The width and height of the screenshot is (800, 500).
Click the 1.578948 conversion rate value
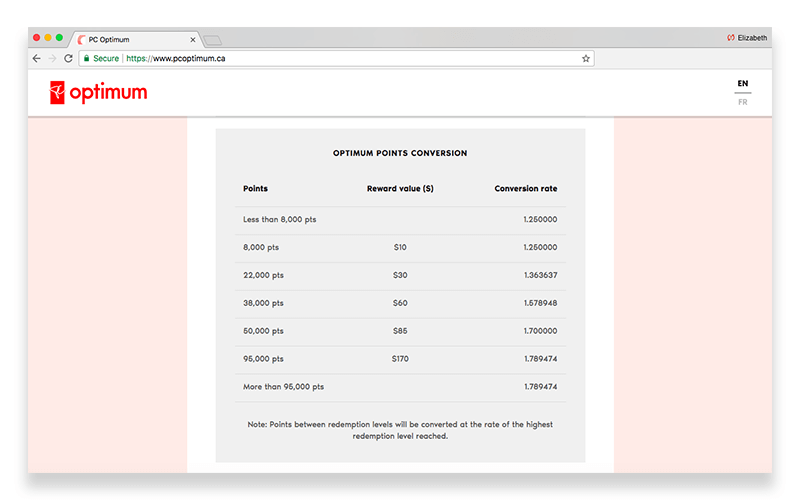click(540, 303)
